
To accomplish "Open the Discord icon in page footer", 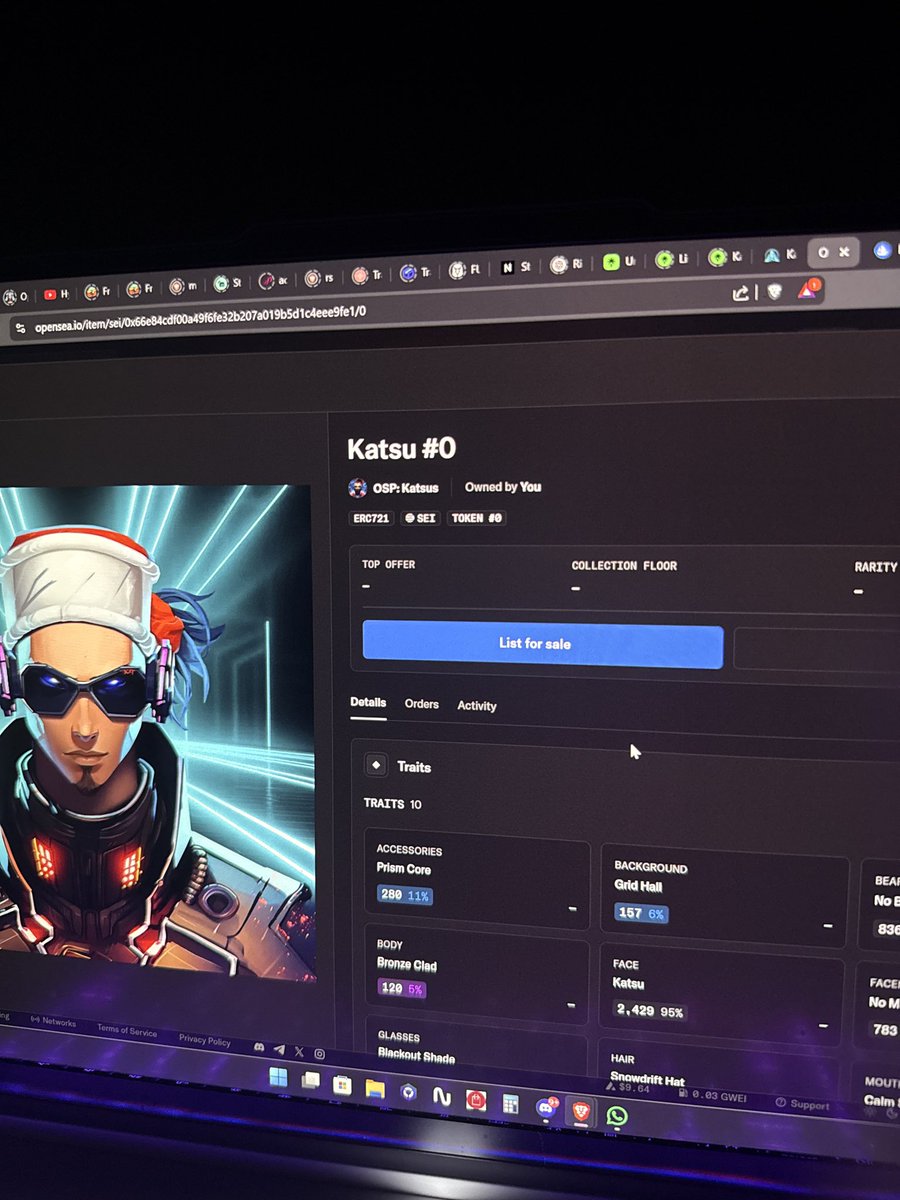I will [259, 1047].
